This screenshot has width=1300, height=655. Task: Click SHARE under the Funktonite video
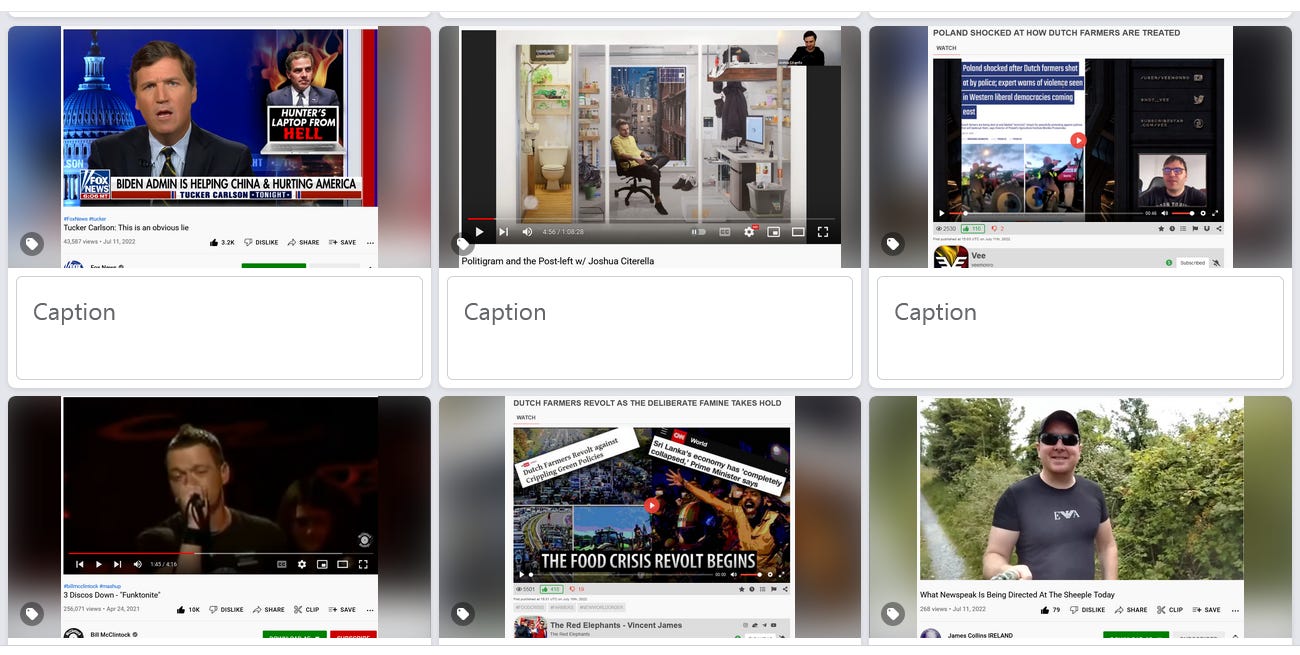pyautogui.click(x=268, y=610)
